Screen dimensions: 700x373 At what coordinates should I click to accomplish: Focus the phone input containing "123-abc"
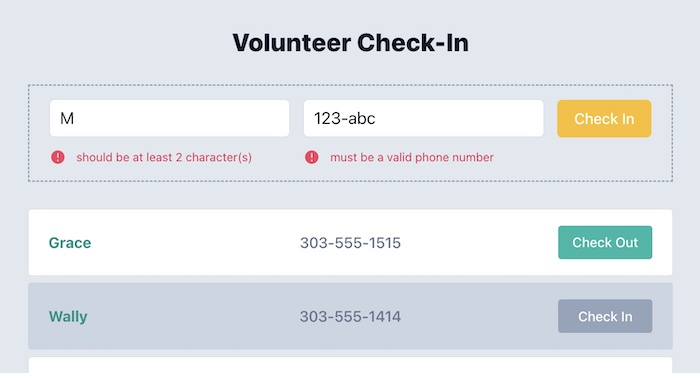pos(424,118)
